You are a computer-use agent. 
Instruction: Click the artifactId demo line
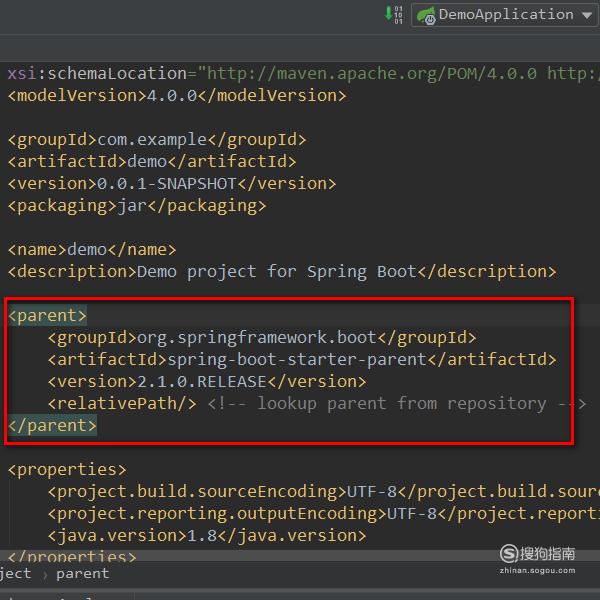click(152, 161)
